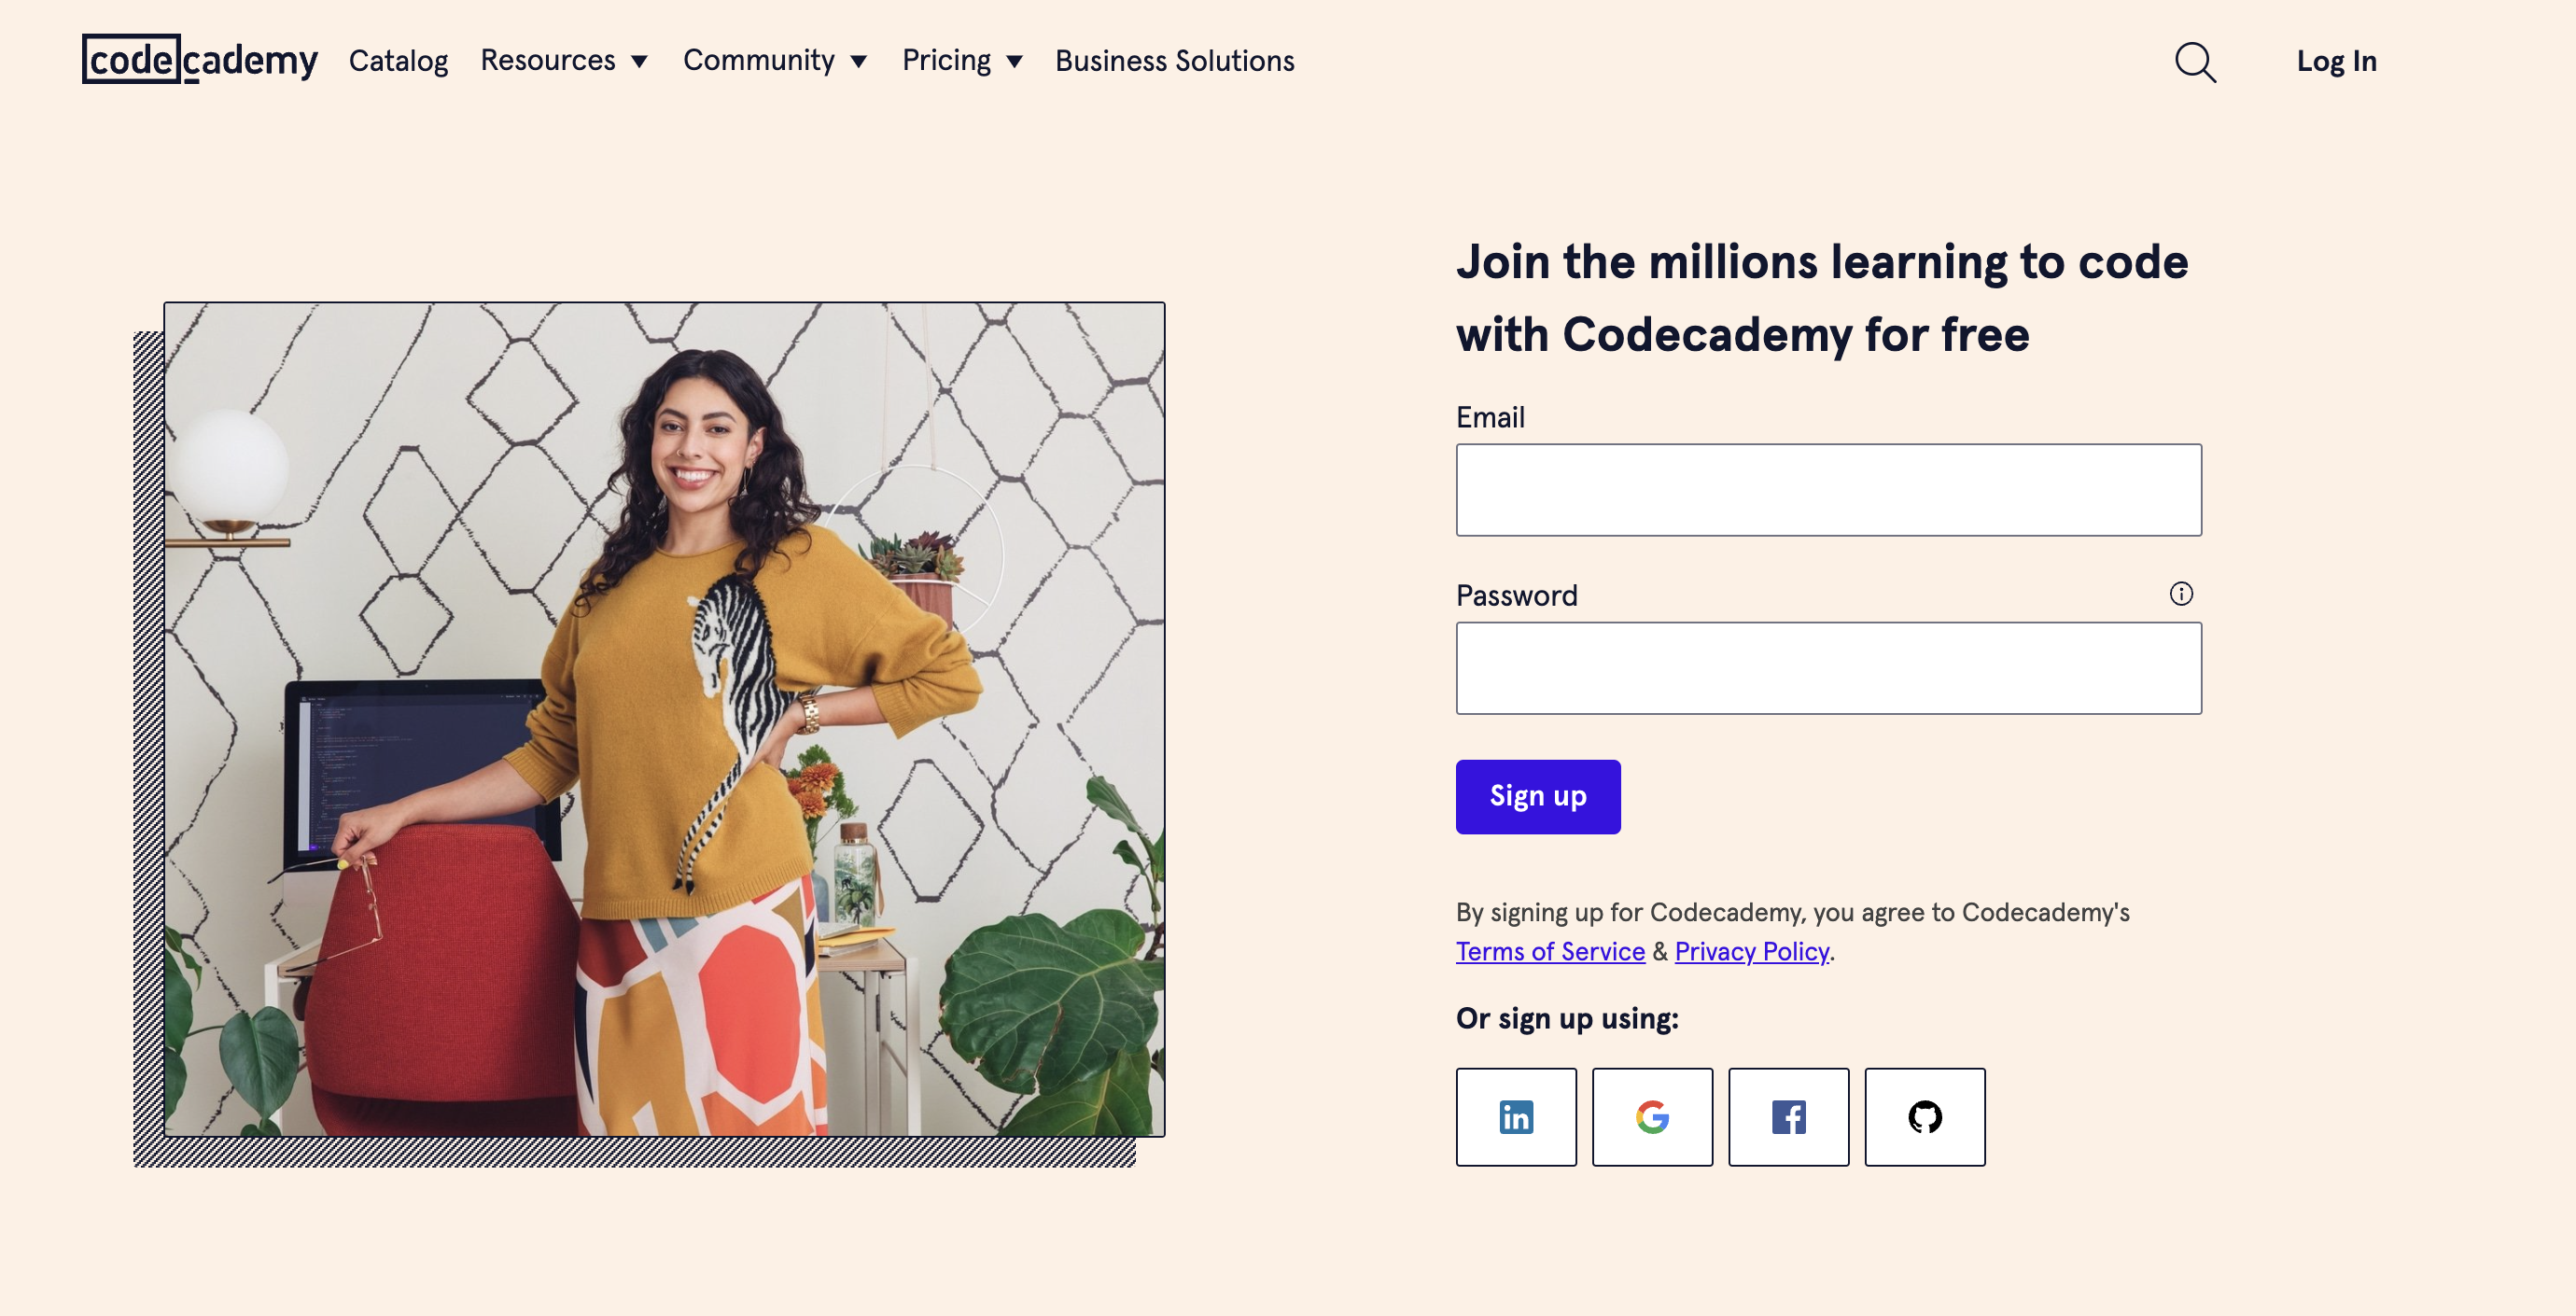
Task: Click the password info circle icon
Action: 2180,593
